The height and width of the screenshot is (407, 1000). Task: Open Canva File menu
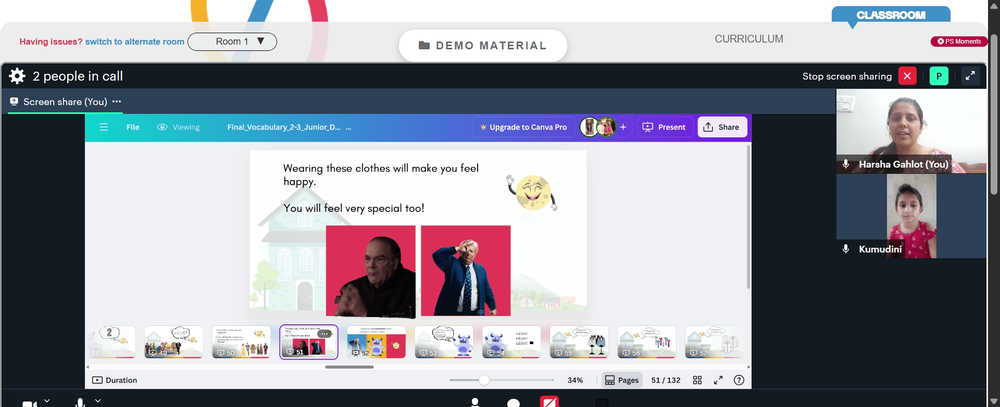133,127
